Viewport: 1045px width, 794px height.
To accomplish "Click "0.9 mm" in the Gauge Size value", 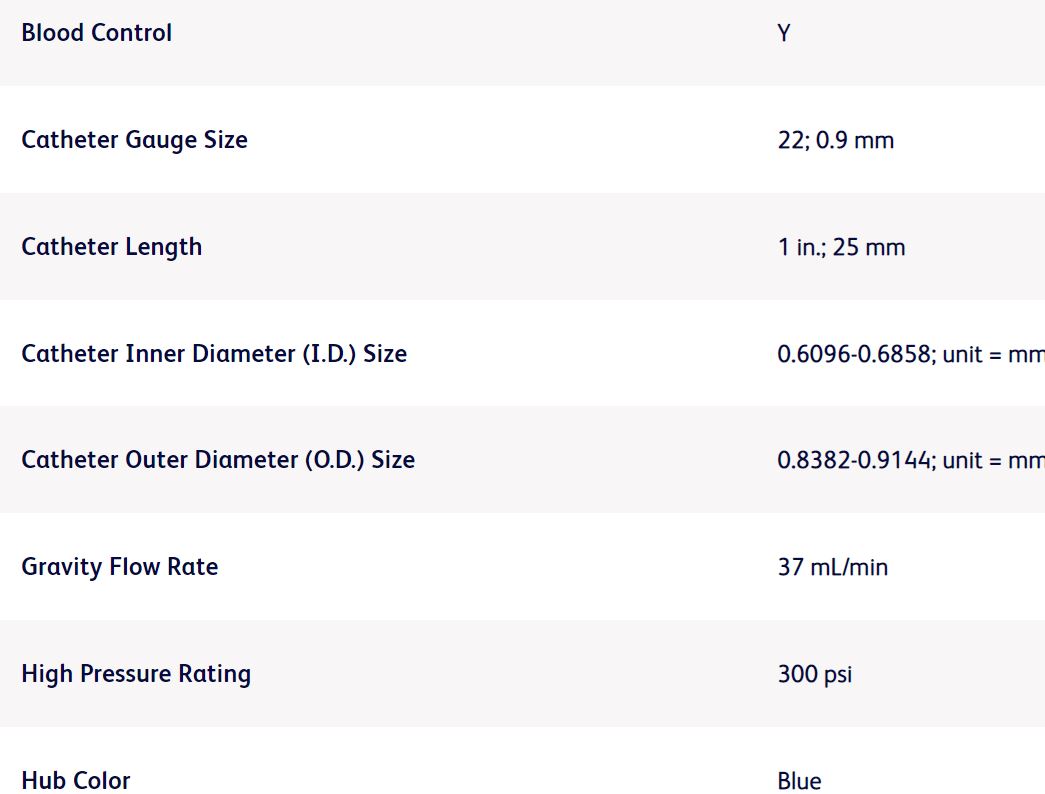I will click(x=855, y=141).
